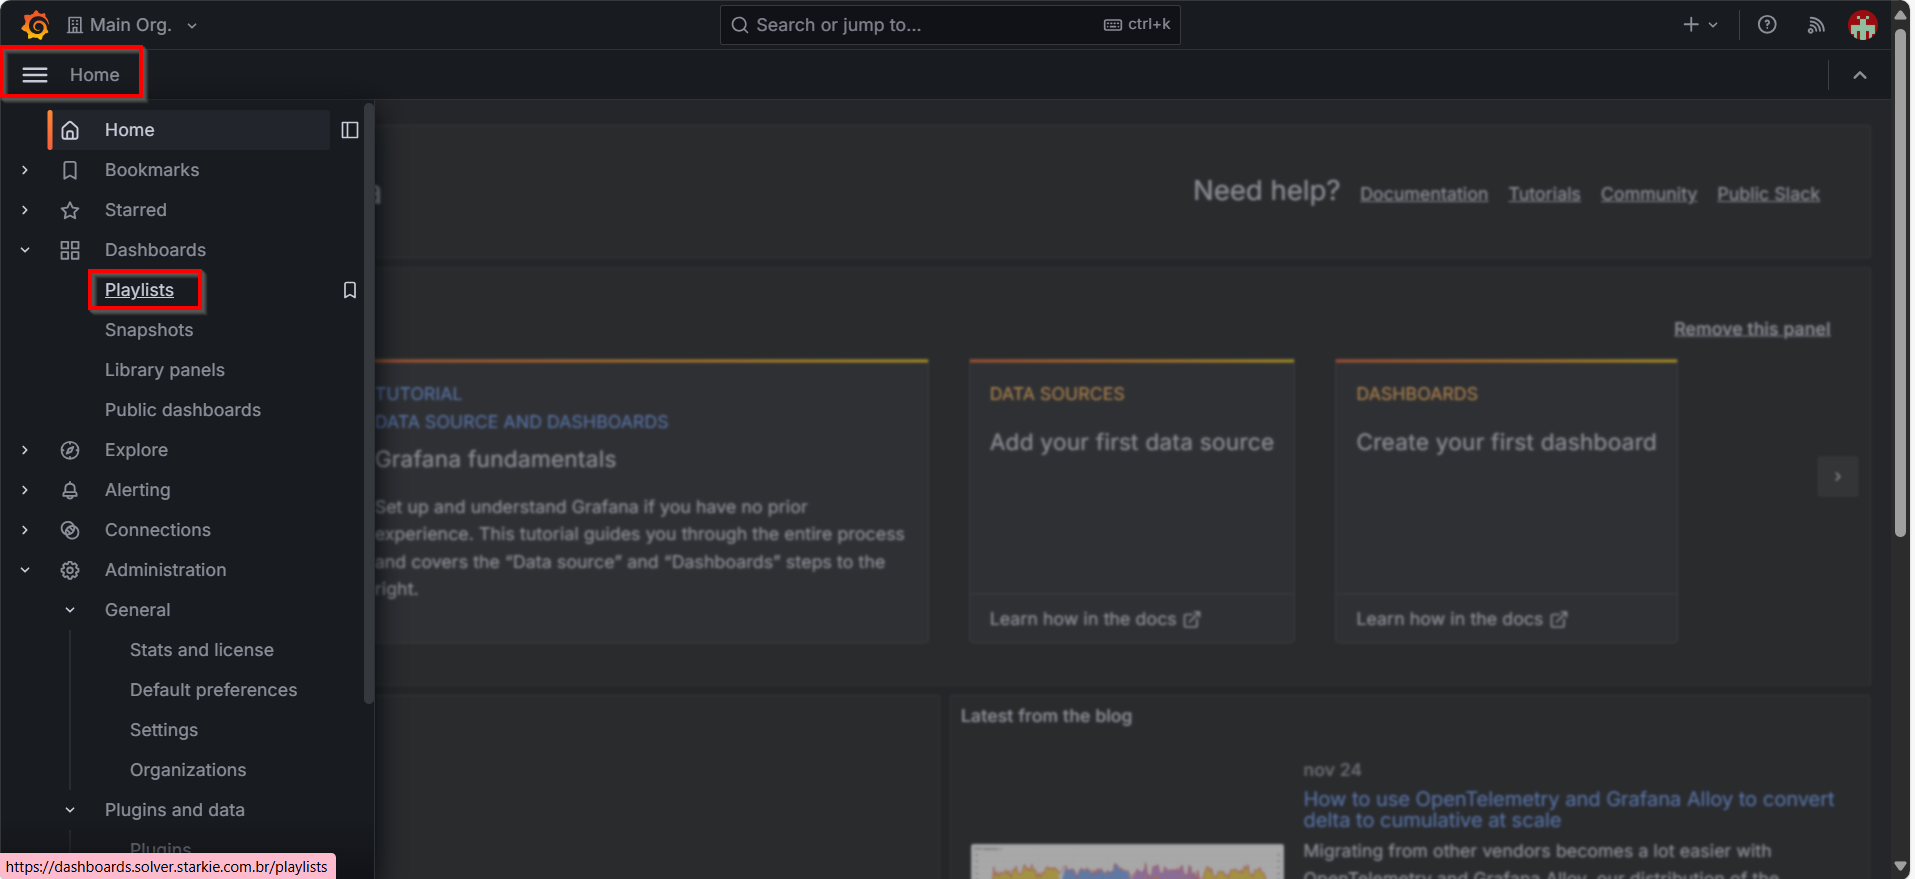Click the Home house icon

(70, 130)
